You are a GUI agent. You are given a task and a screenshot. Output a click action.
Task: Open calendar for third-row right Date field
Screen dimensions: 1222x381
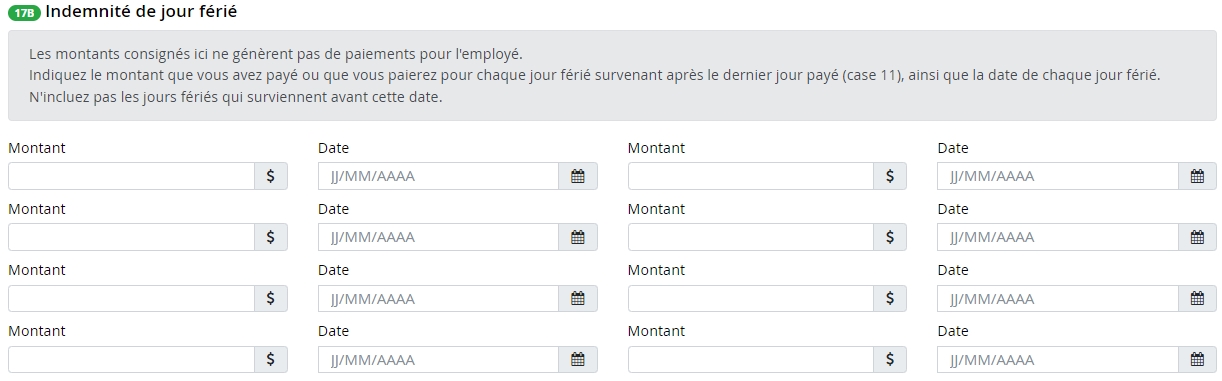1197,298
